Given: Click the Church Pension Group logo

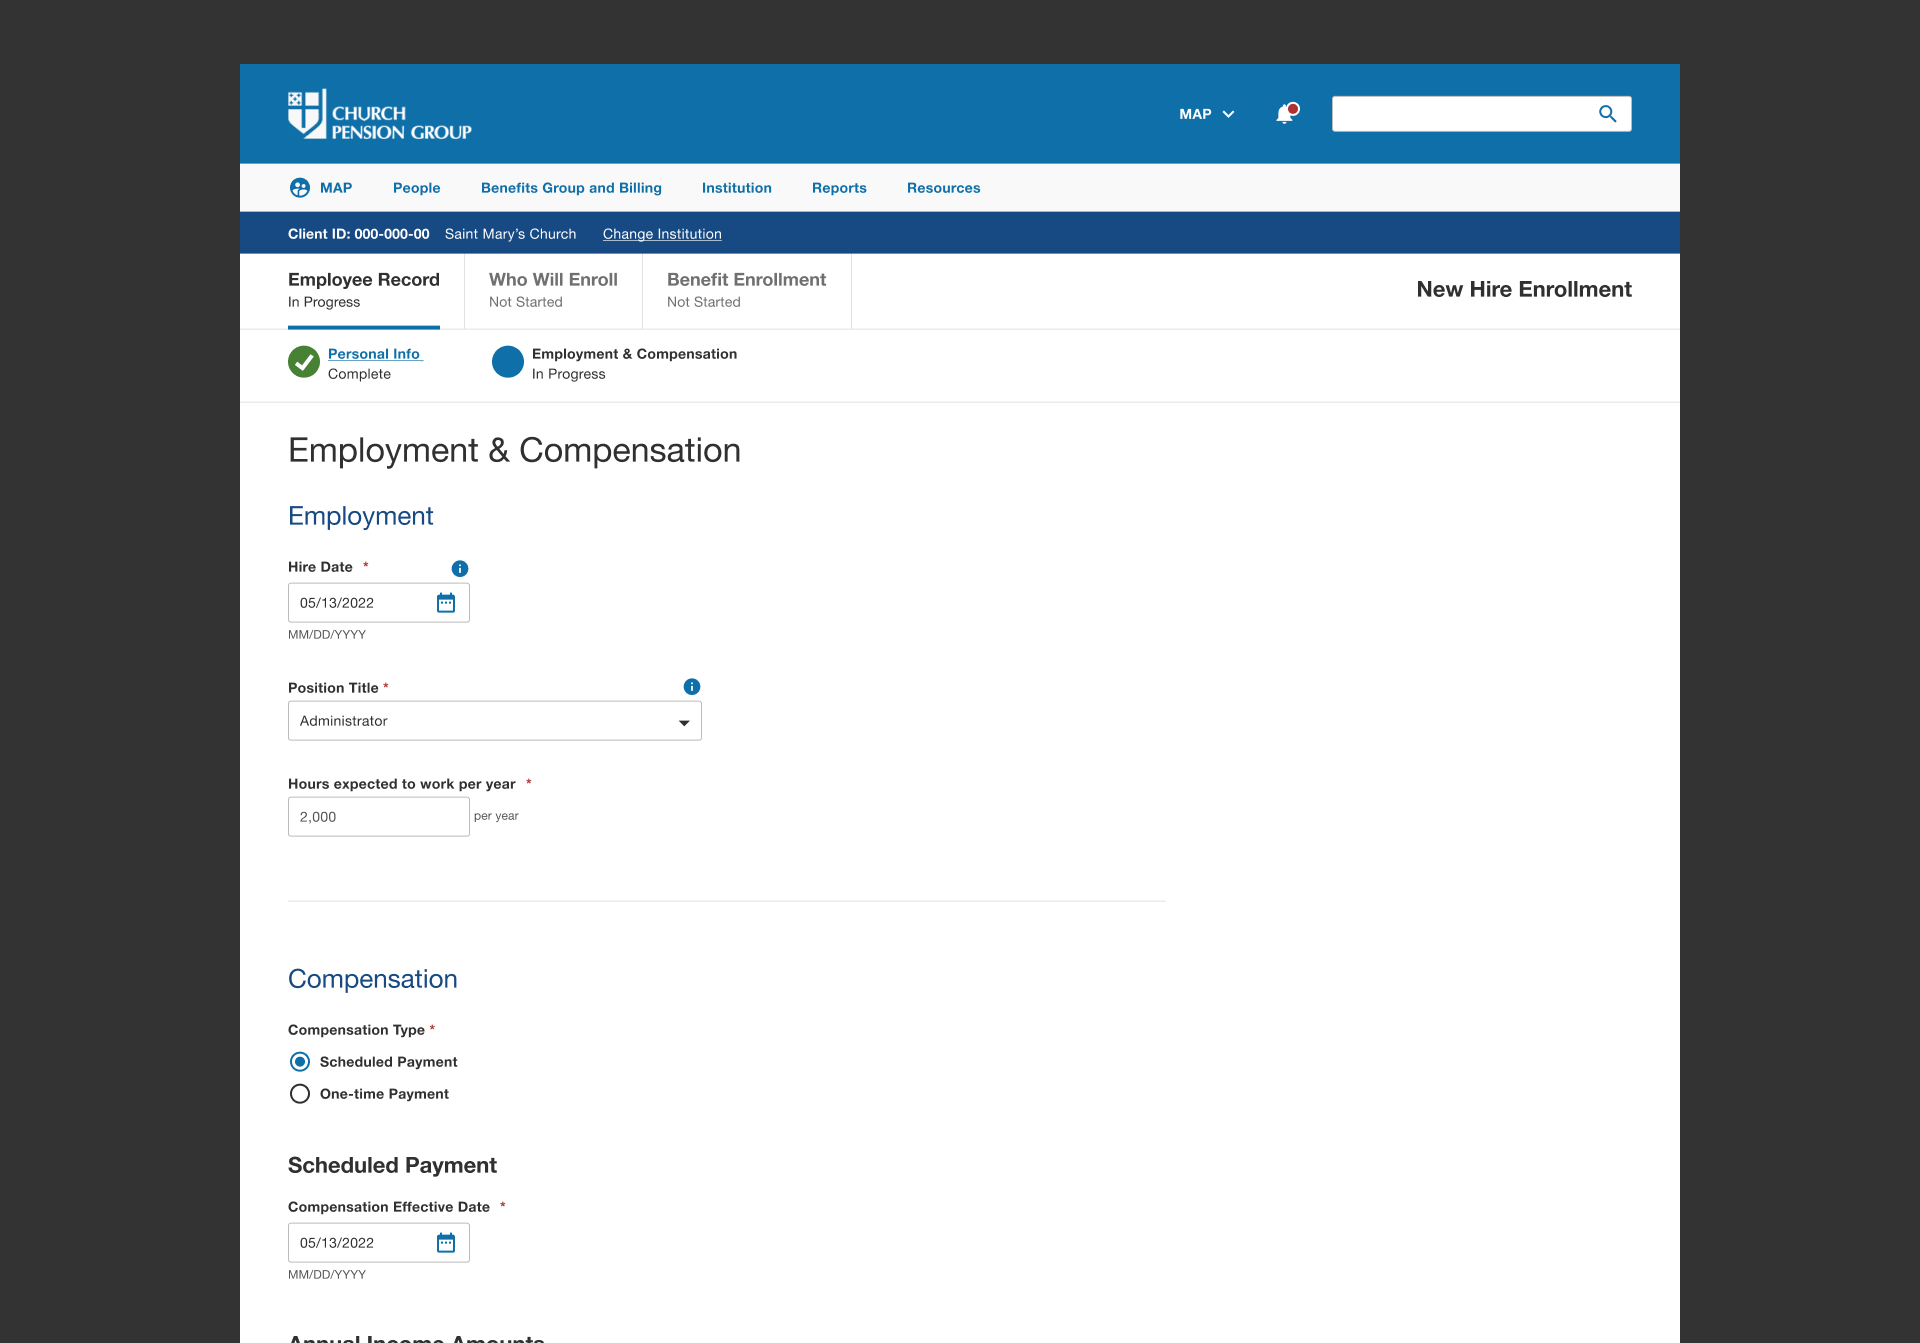Looking at the screenshot, I should pyautogui.click(x=379, y=115).
